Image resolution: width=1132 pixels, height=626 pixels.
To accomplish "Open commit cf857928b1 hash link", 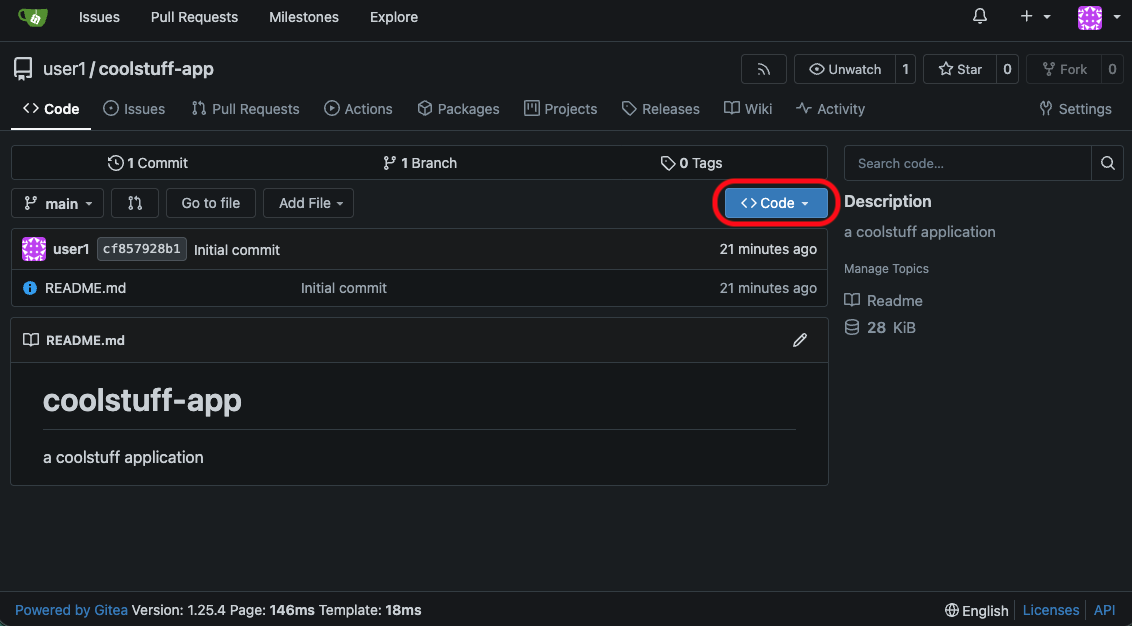I will pyautogui.click(x=142, y=249).
